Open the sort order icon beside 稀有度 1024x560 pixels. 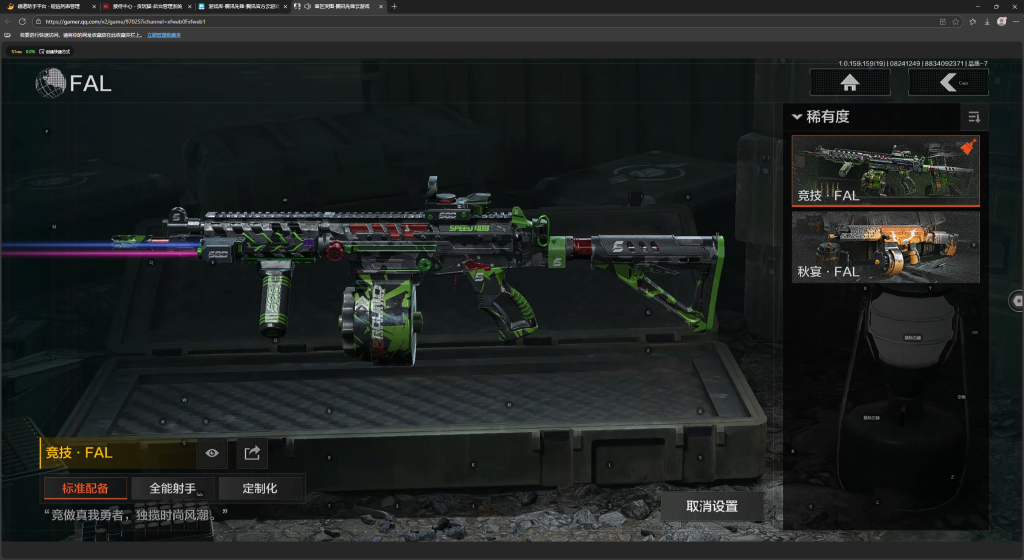974,117
